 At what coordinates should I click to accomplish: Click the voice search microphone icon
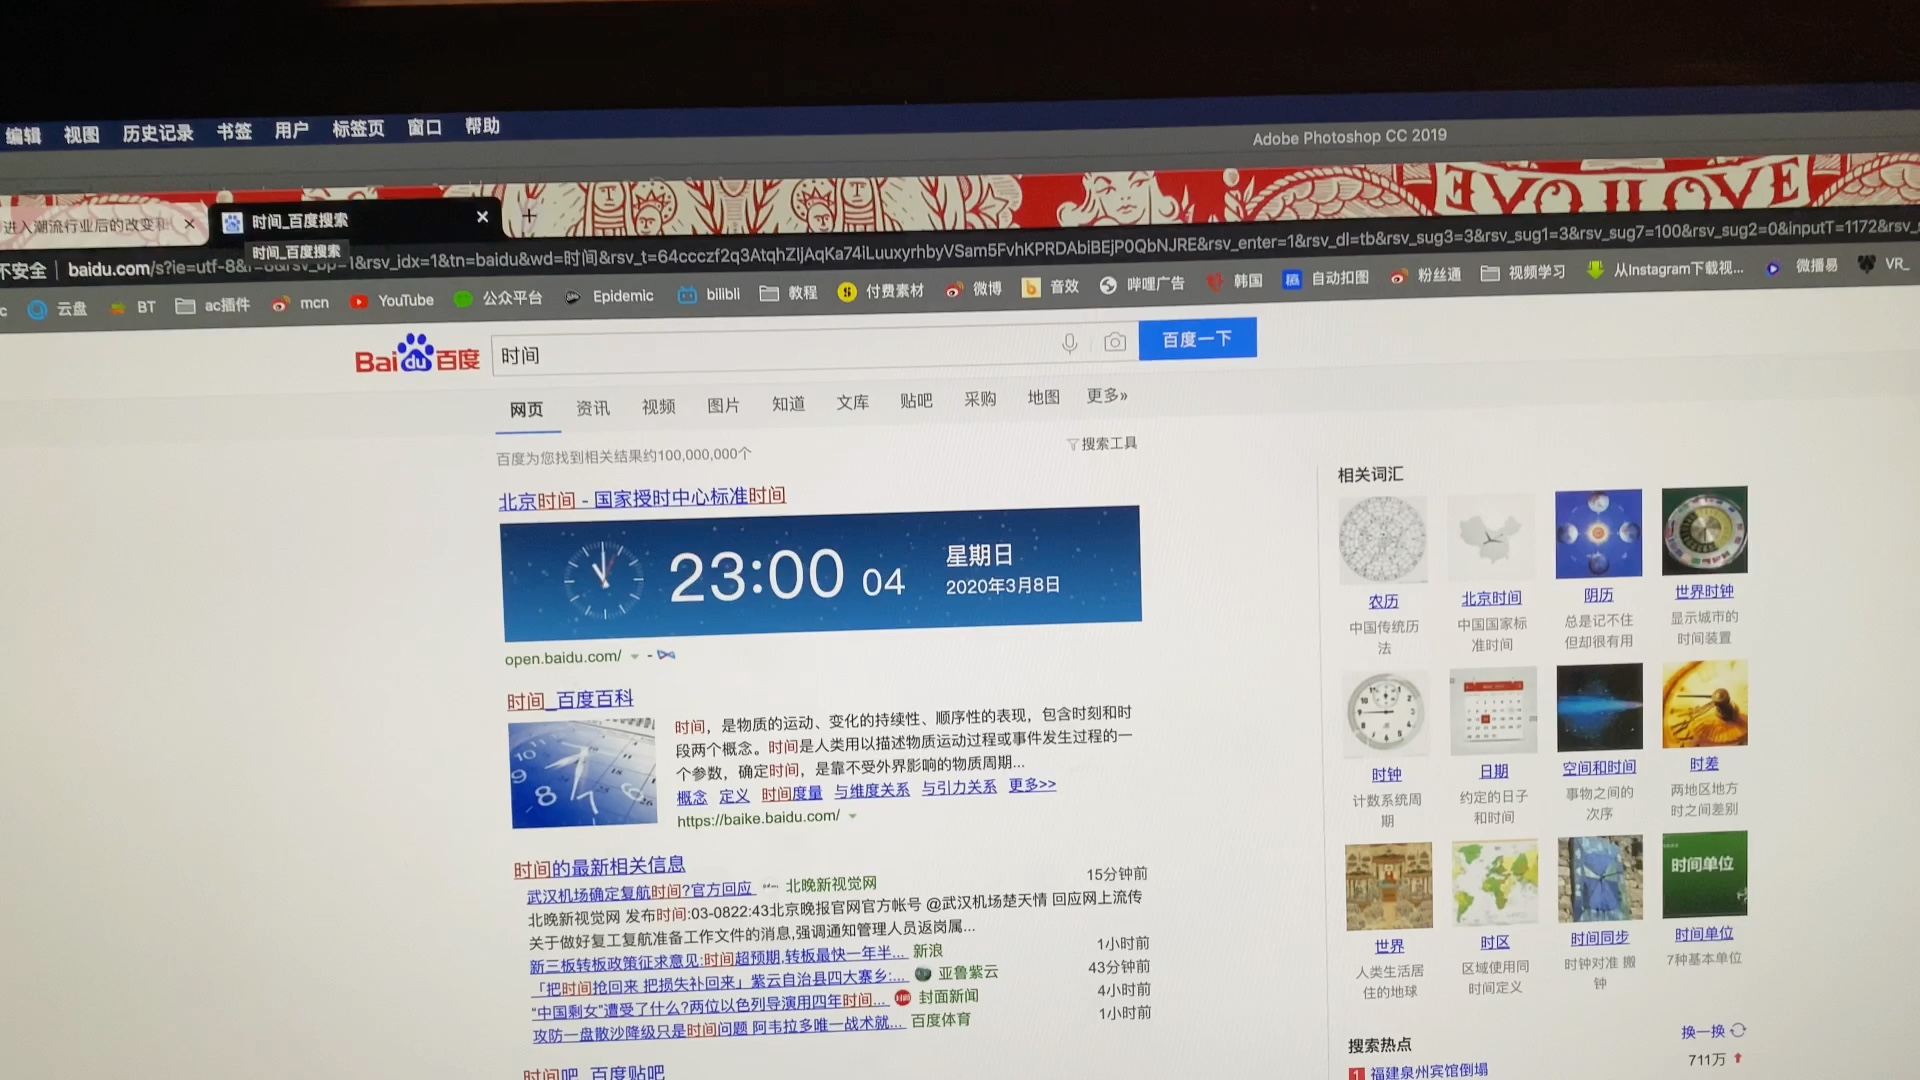[x=1069, y=344]
